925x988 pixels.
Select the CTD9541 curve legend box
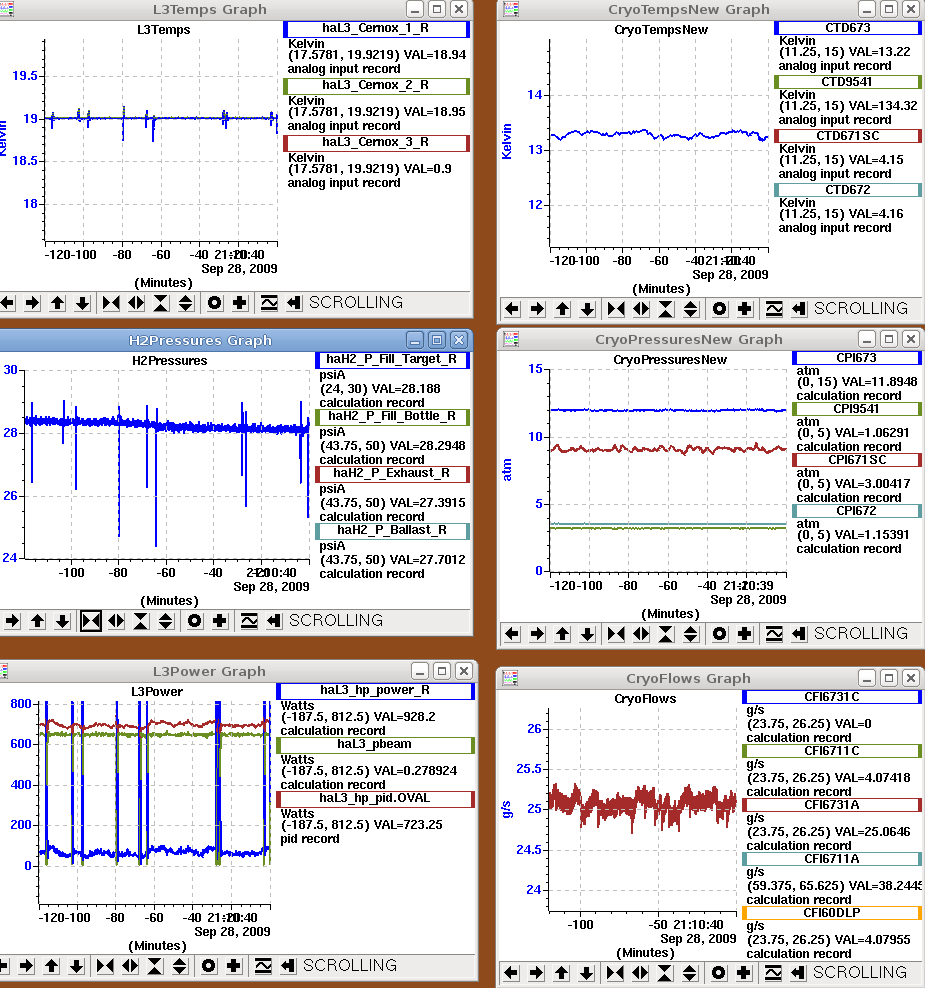847,82
